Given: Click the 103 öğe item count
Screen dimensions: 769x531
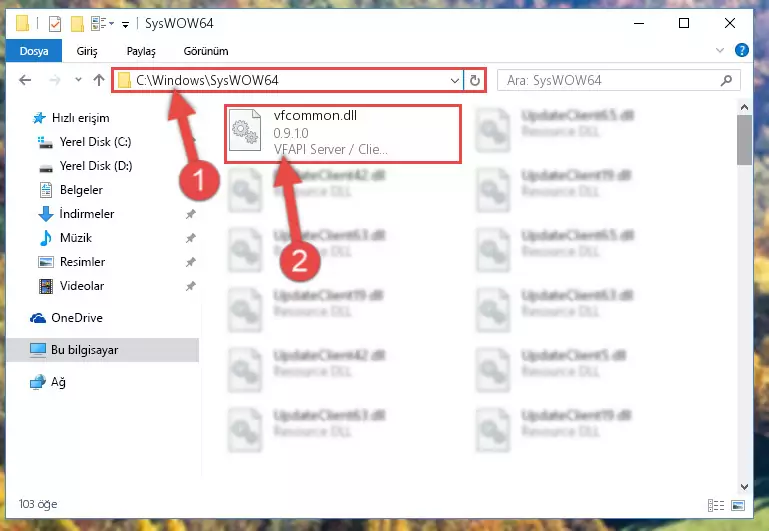Looking at the screenshot, I should [38, 504].
